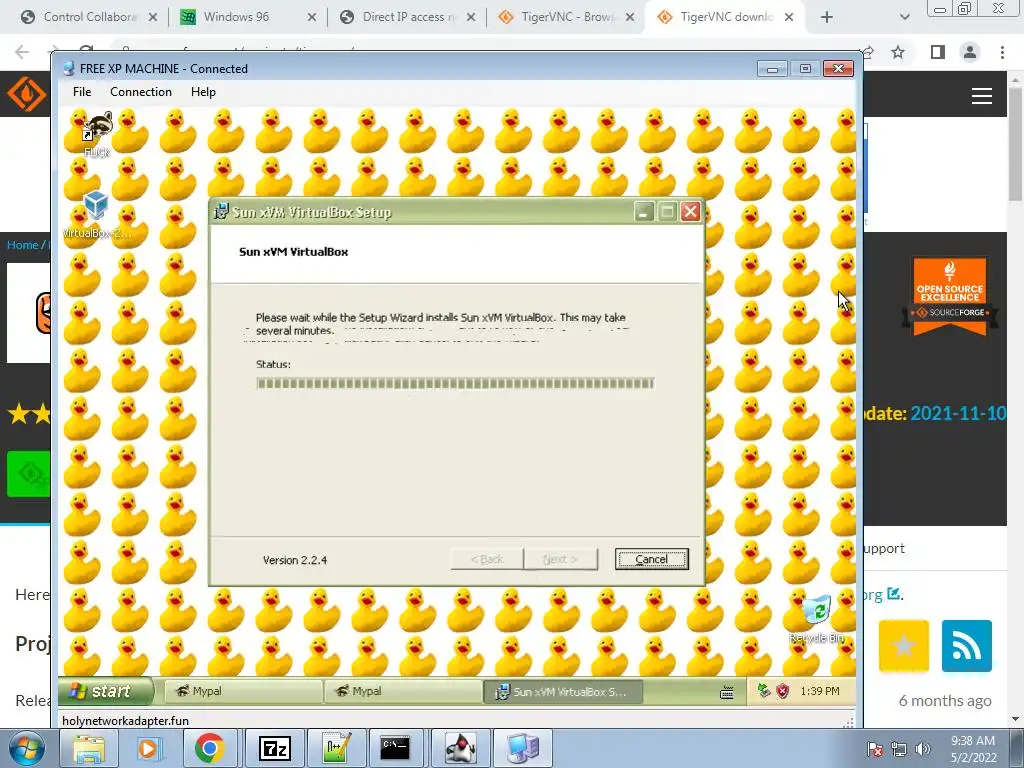Screen dimensions: 1024x768
Task: Click the host volume speaker icon
Action: tap(922, 749)
